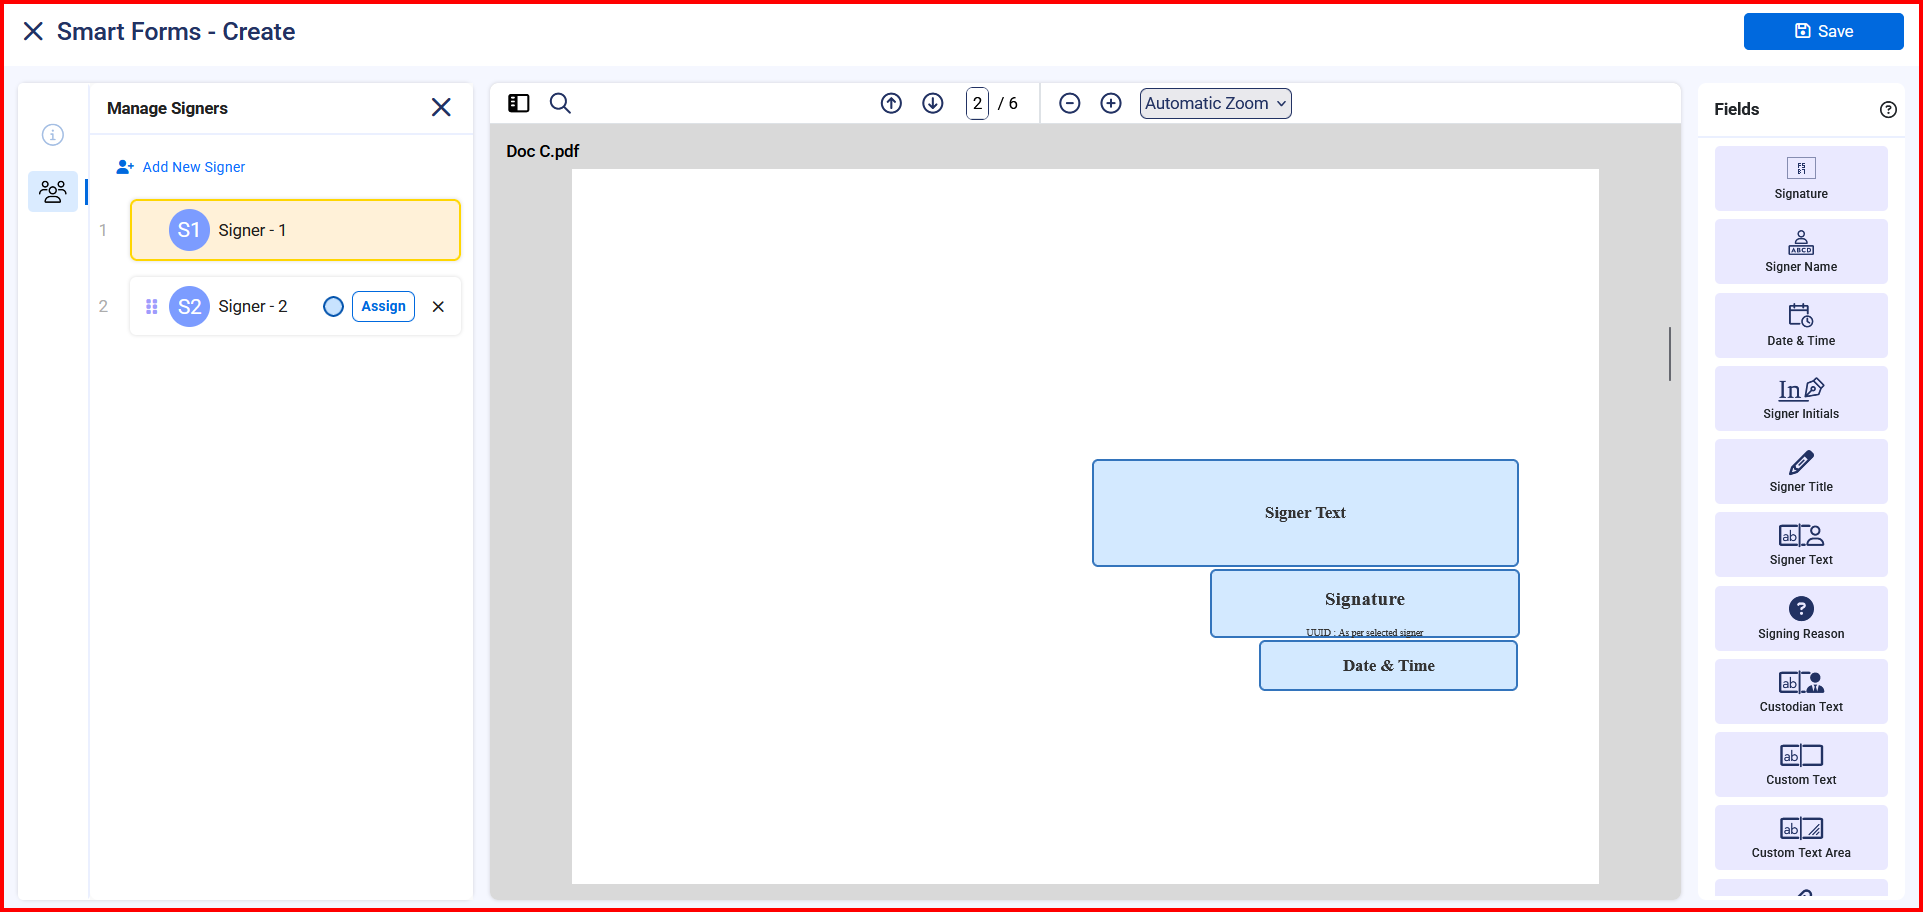This screenshot has width=1923, height=912.
Task: Go to previous page with up arrow
Action: tap(891, 103)
